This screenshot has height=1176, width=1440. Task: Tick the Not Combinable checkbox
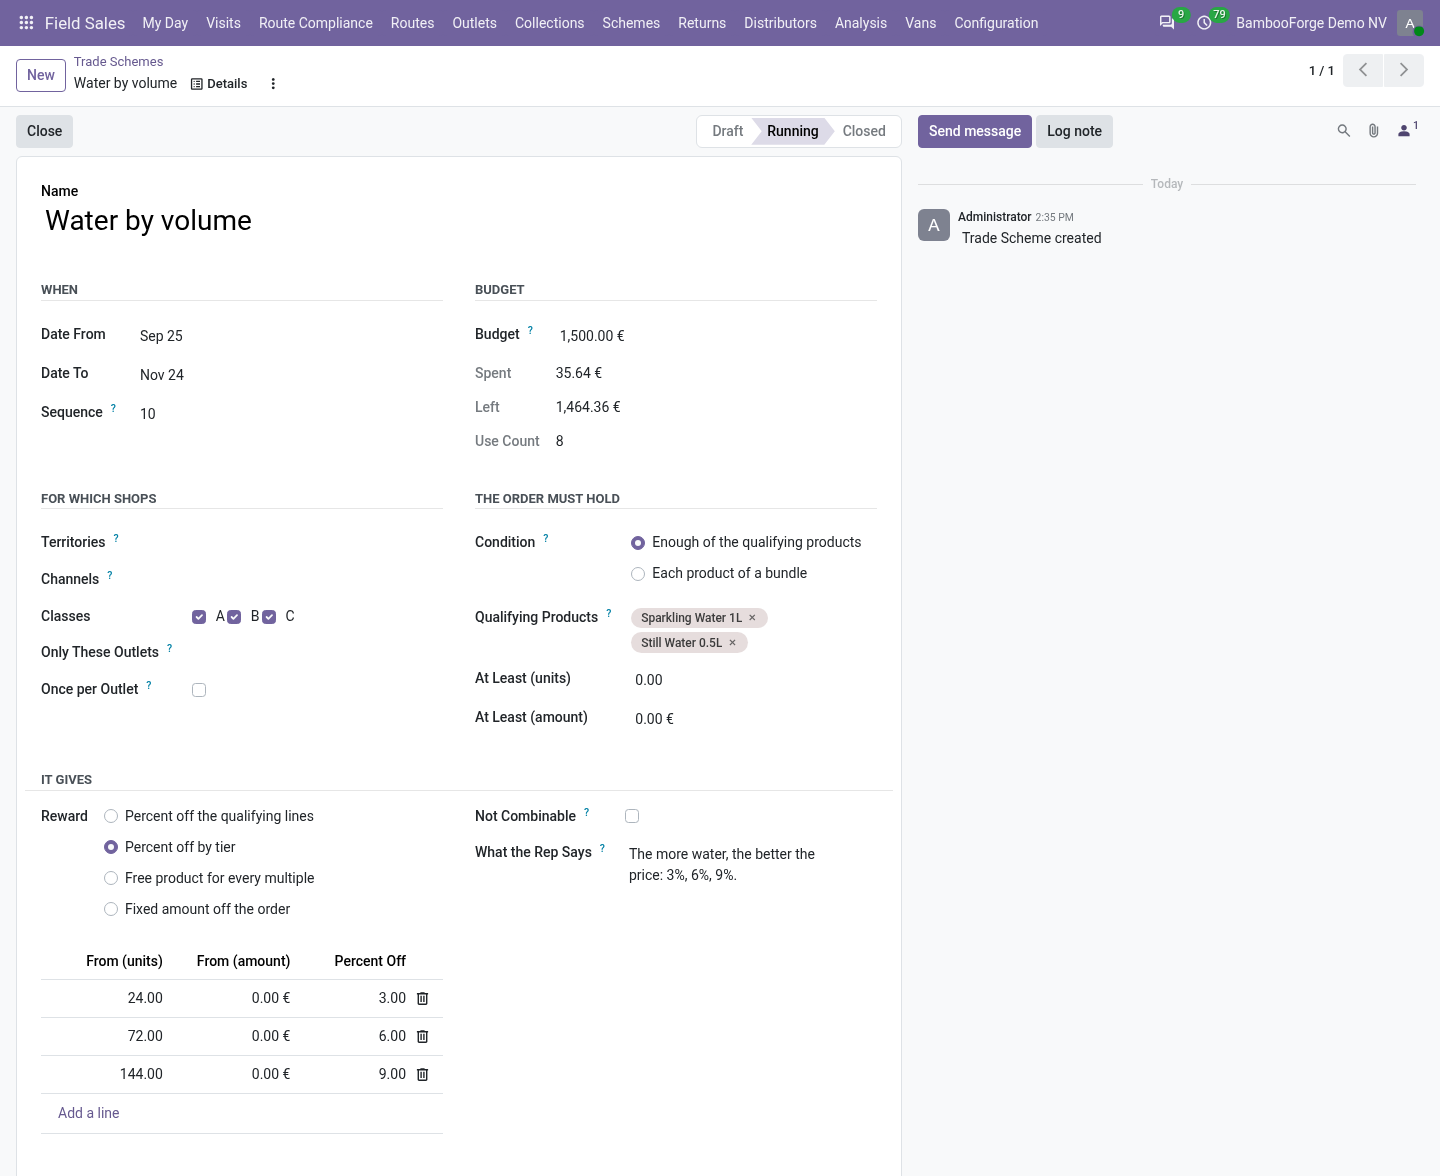(632, 816)
